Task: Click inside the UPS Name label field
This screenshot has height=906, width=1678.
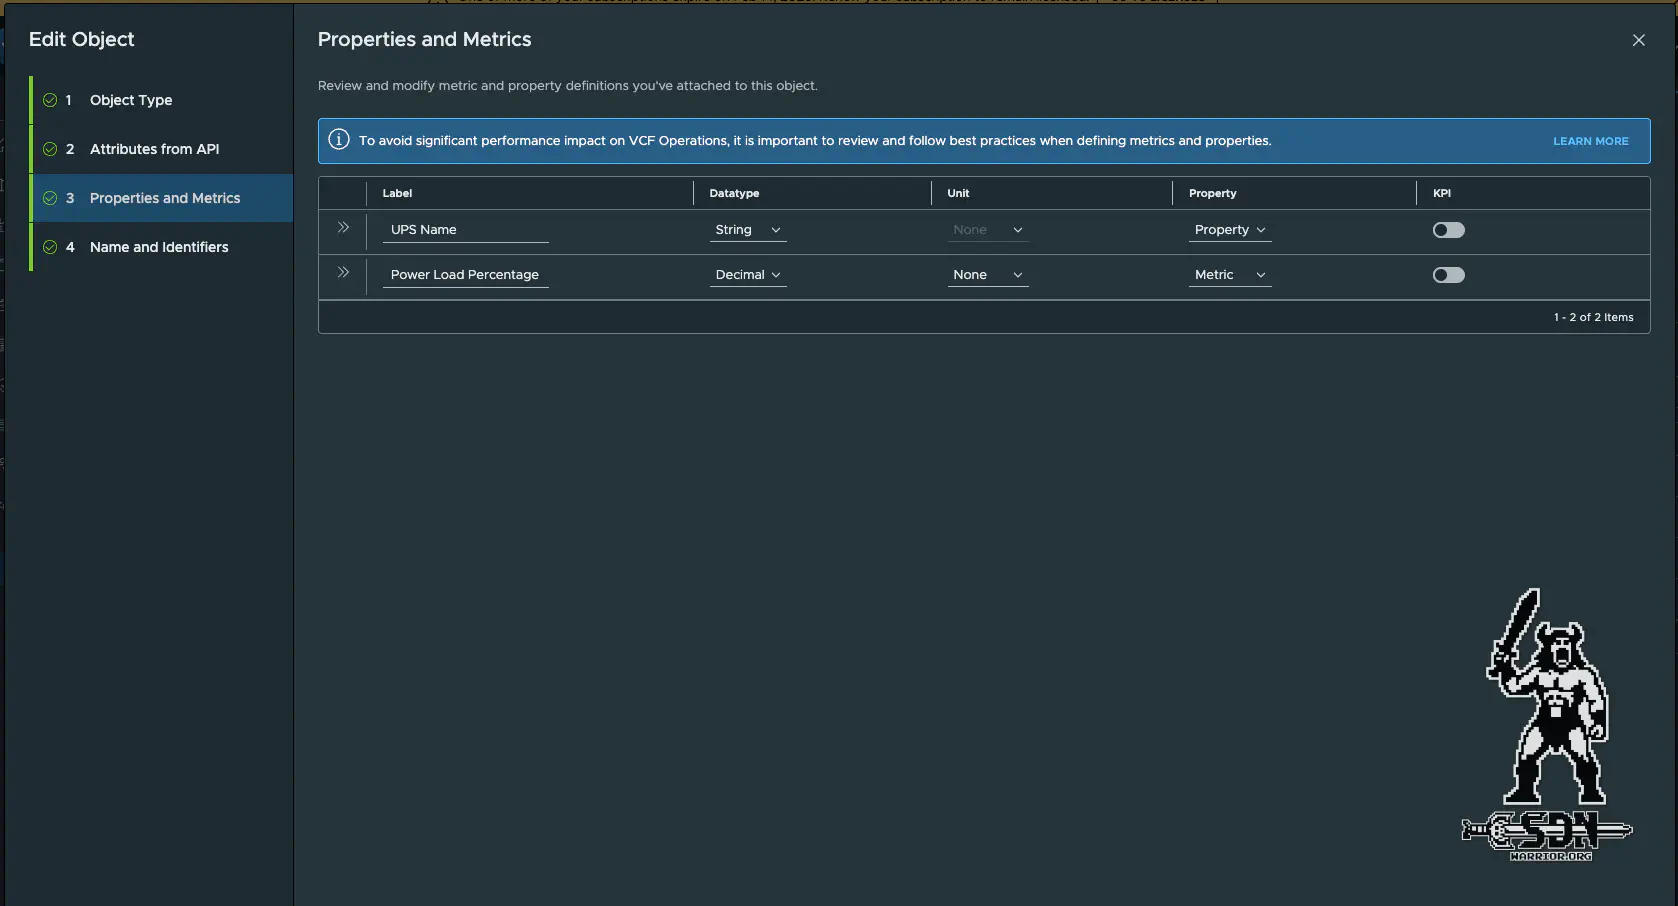Action: coord(465,229)
